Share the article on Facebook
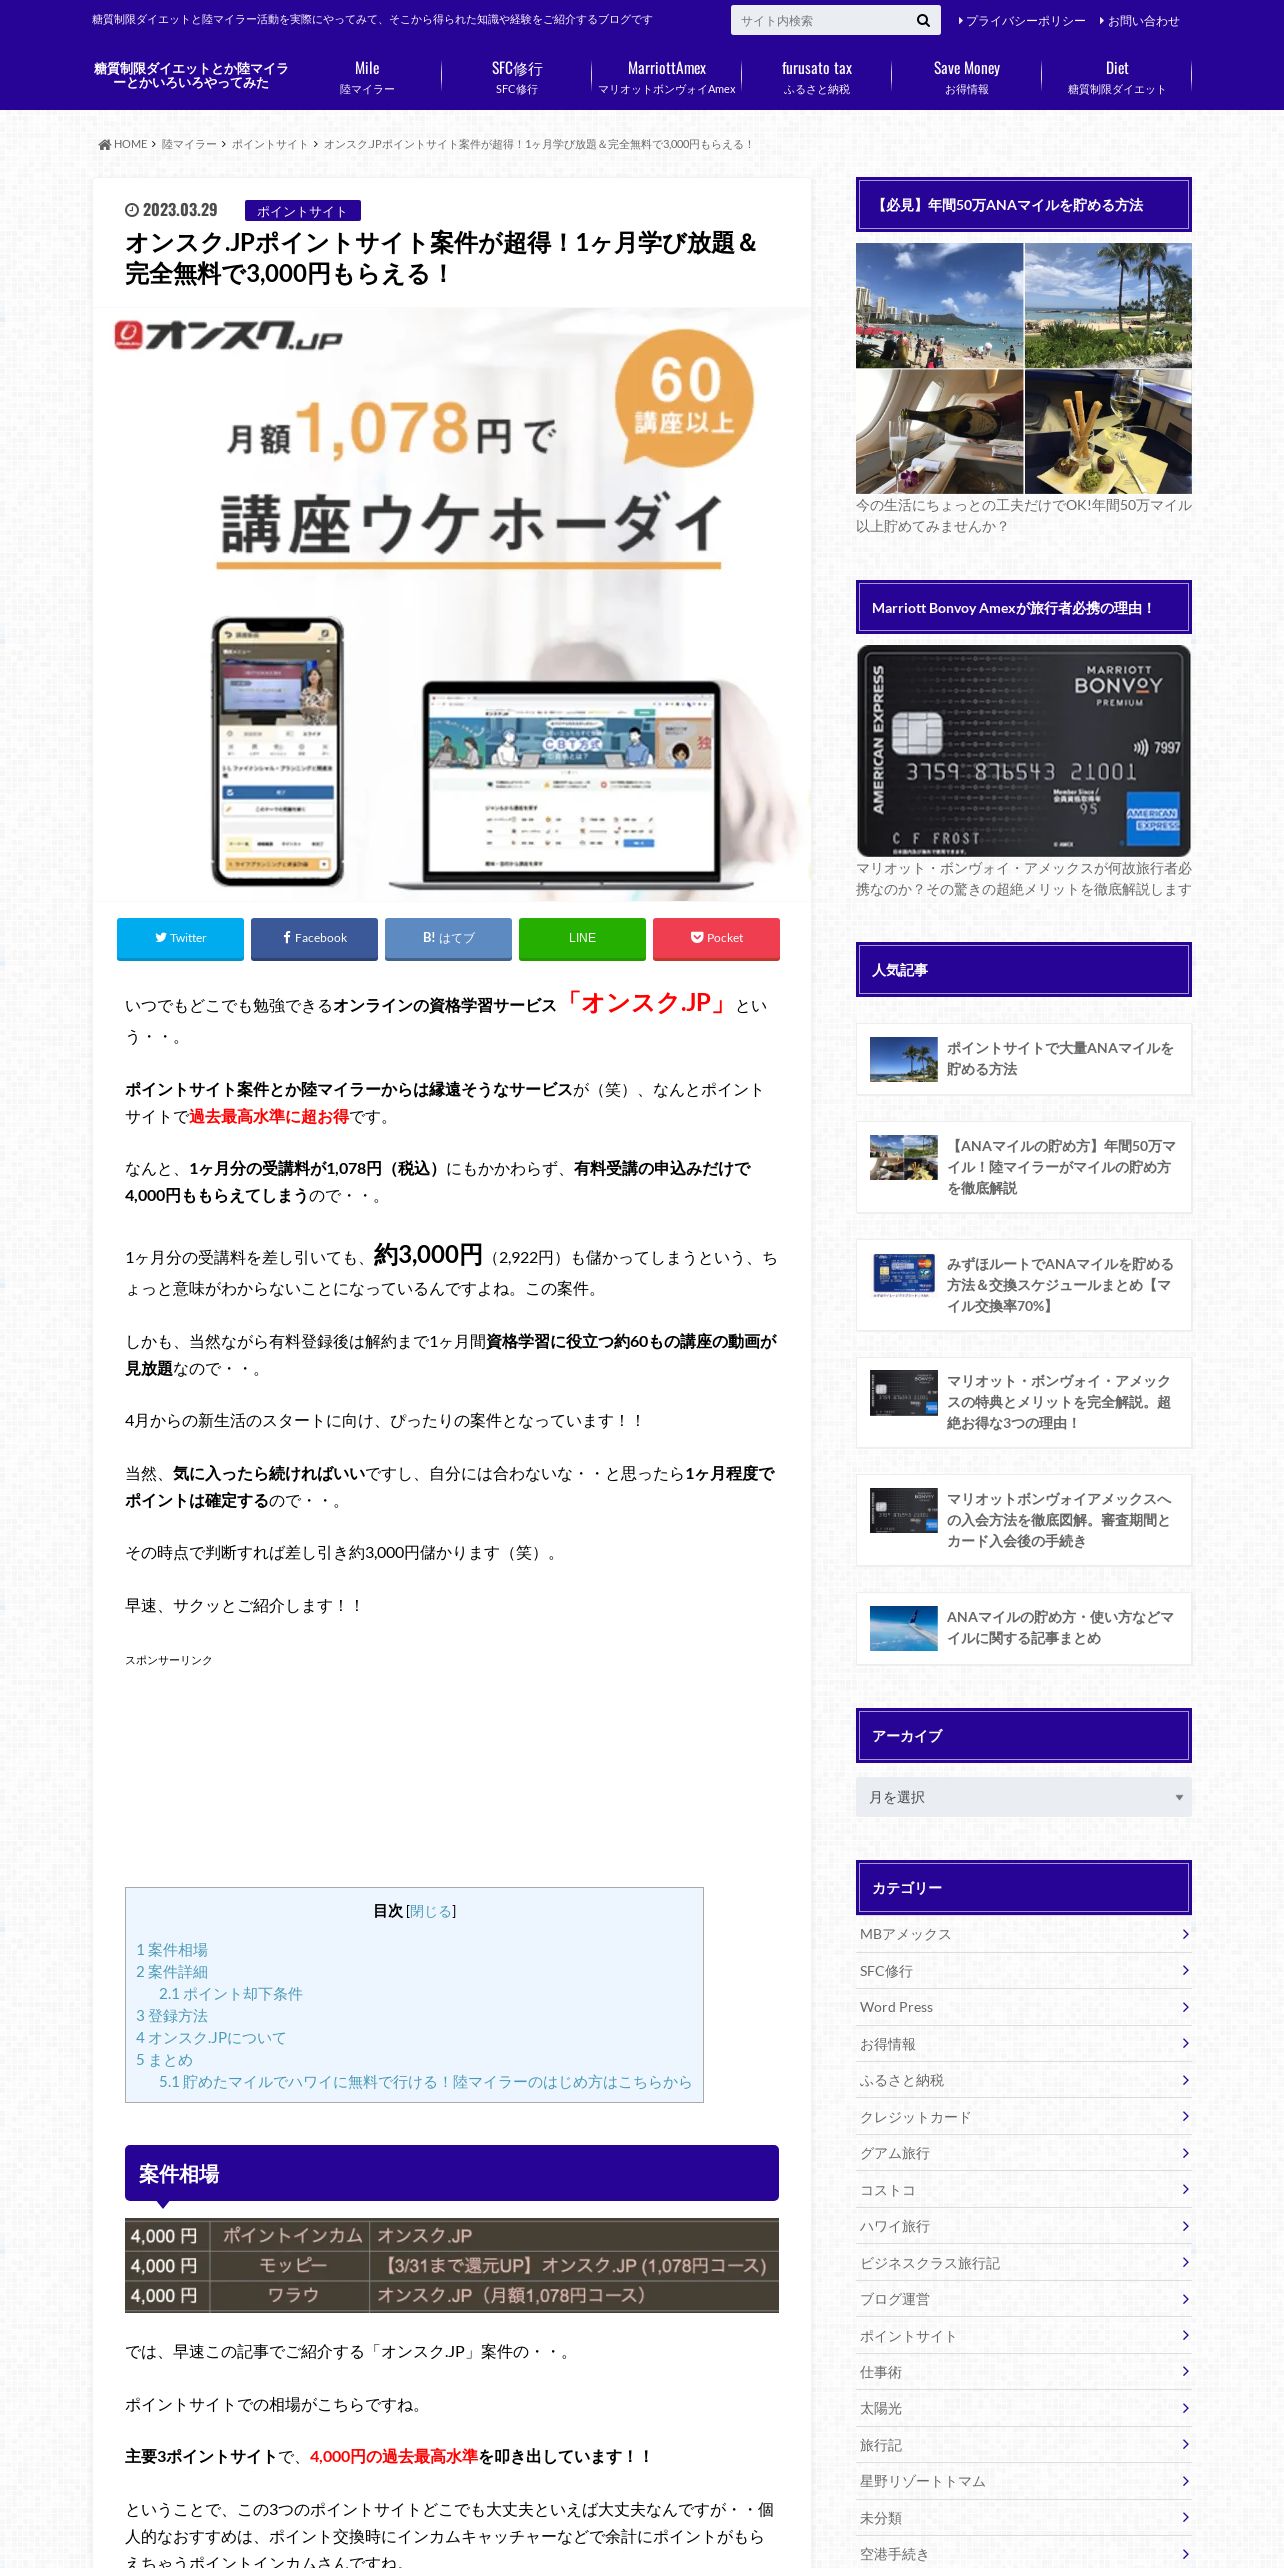 coord(314,938)
